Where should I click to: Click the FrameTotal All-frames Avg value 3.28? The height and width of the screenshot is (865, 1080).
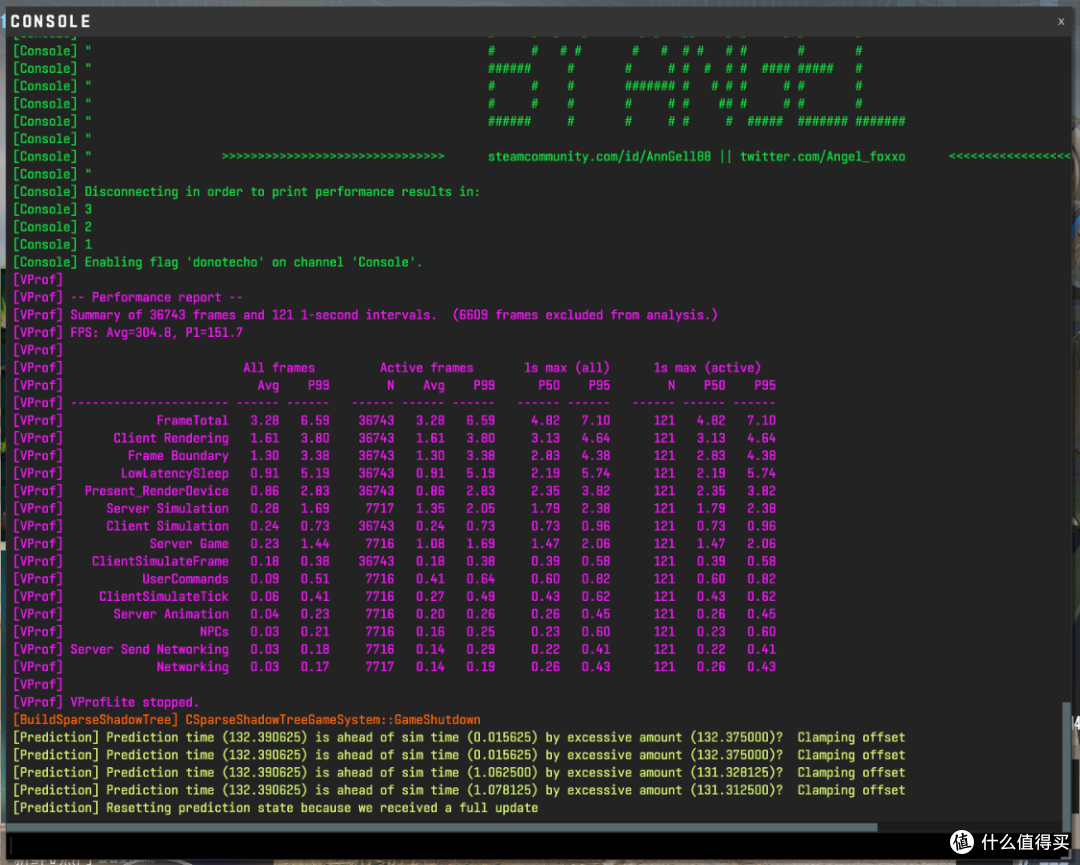click(264, 421)
